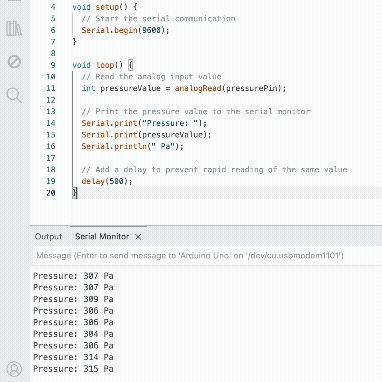Click the 'Pressure: 304 Pa' output line
382x382 pixels.
73,334
